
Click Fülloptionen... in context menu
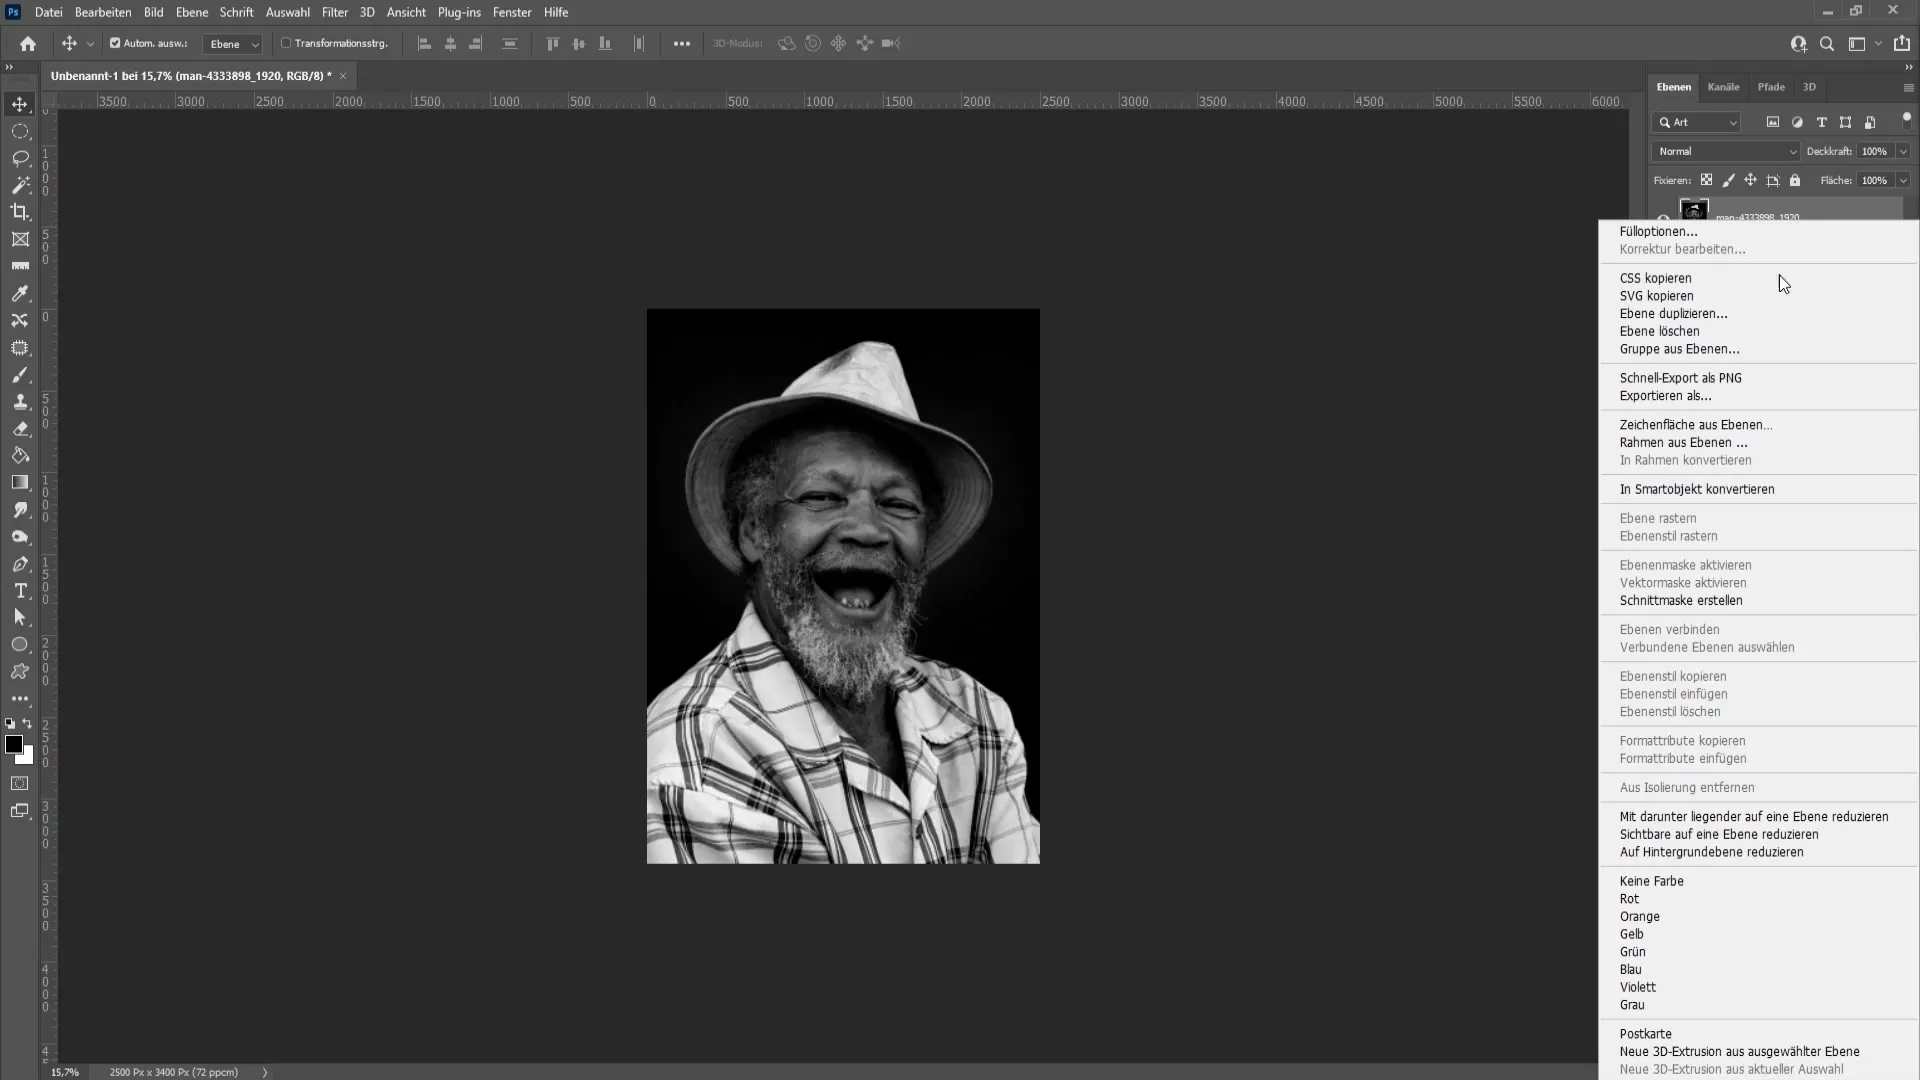click(x=1658, y=231)
